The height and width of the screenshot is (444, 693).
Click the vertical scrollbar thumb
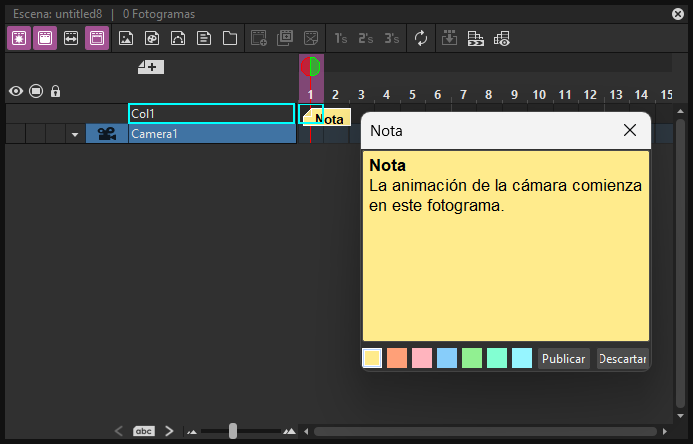tap(680, 263)
